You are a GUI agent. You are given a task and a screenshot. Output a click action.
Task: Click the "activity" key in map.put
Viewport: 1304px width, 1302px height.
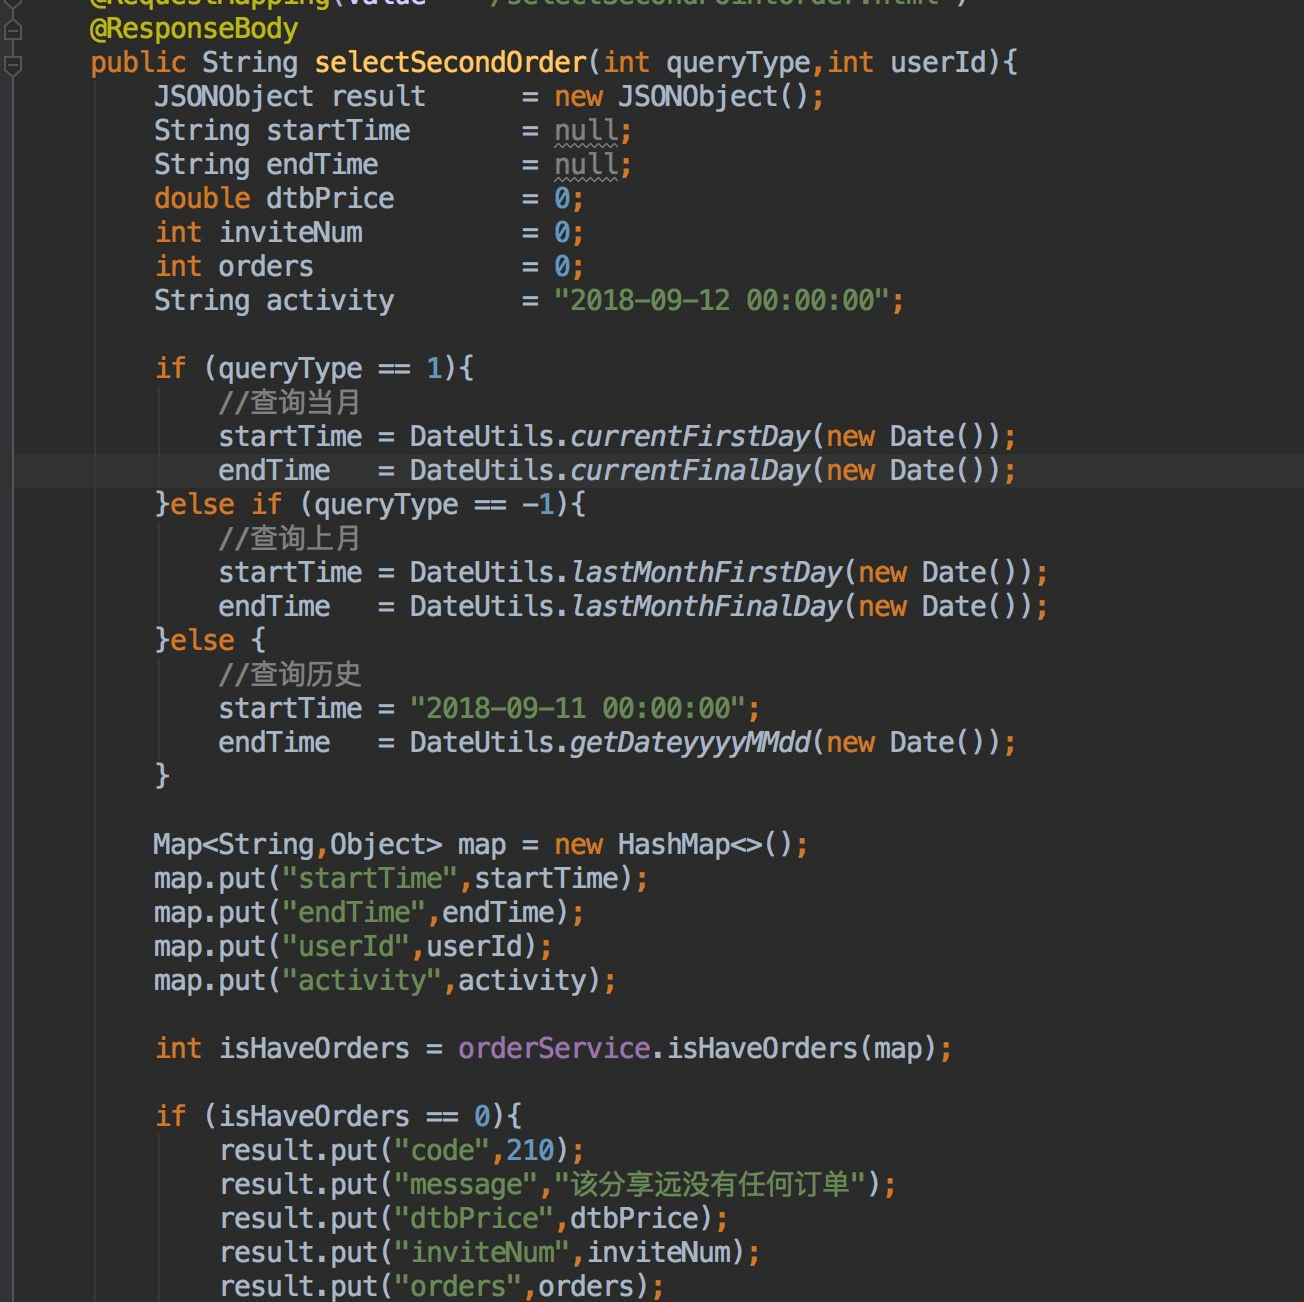(362, 981)
